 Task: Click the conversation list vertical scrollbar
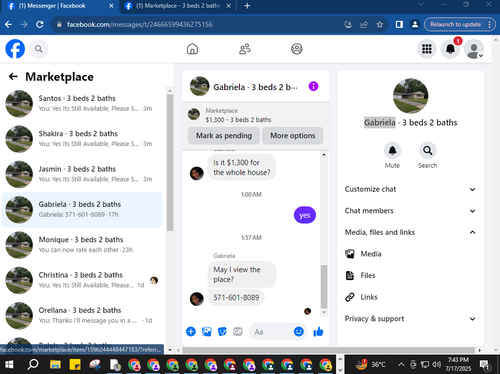pyautogui.click(x=170, y=163)
